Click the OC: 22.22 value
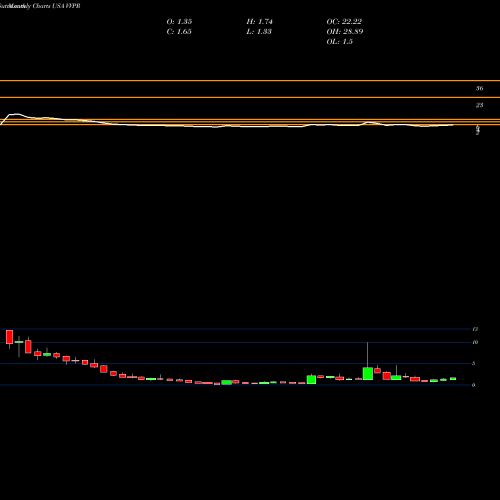The width and height of the screenshot is (500, 500). (344, 22)
